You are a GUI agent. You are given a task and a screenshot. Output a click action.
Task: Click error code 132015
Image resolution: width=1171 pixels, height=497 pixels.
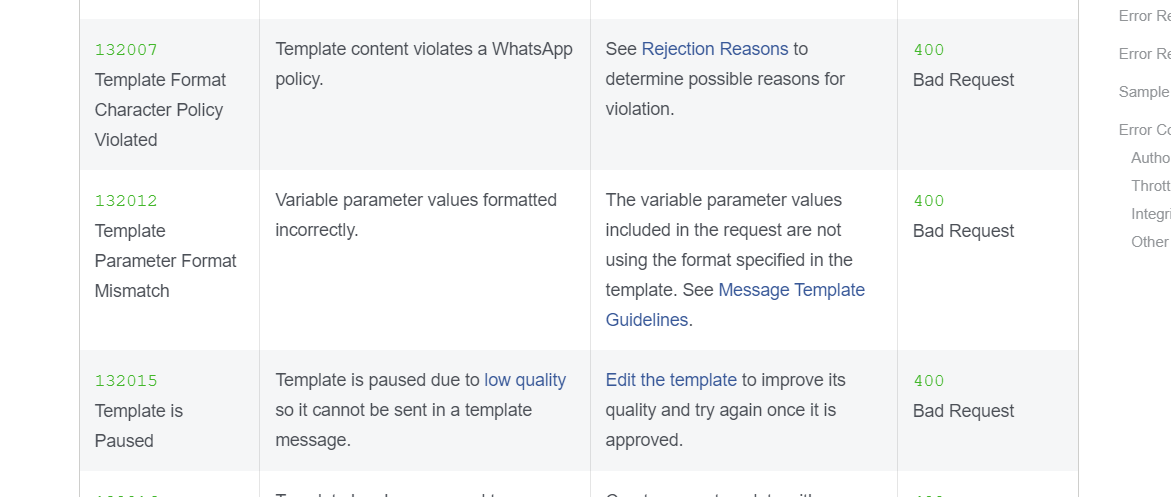[x=126, y=381]
